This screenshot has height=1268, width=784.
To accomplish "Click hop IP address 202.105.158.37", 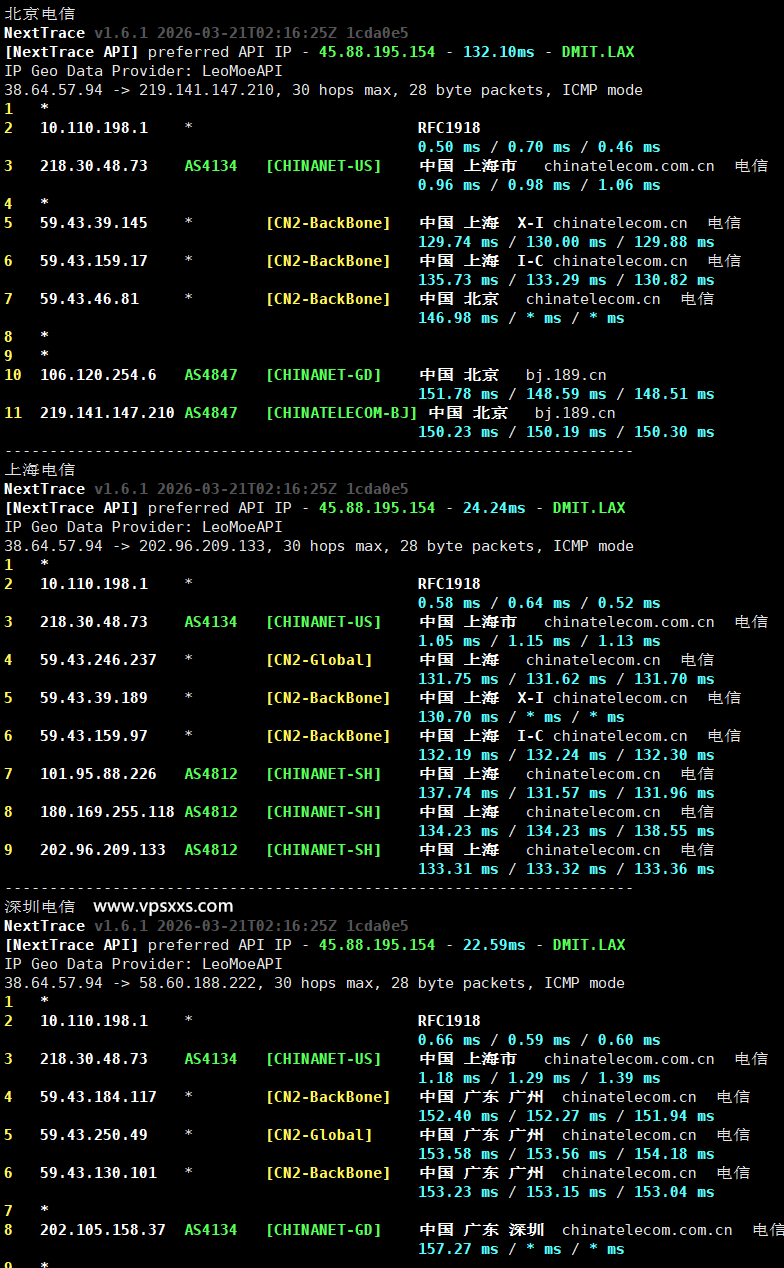I will (102, 1230).
